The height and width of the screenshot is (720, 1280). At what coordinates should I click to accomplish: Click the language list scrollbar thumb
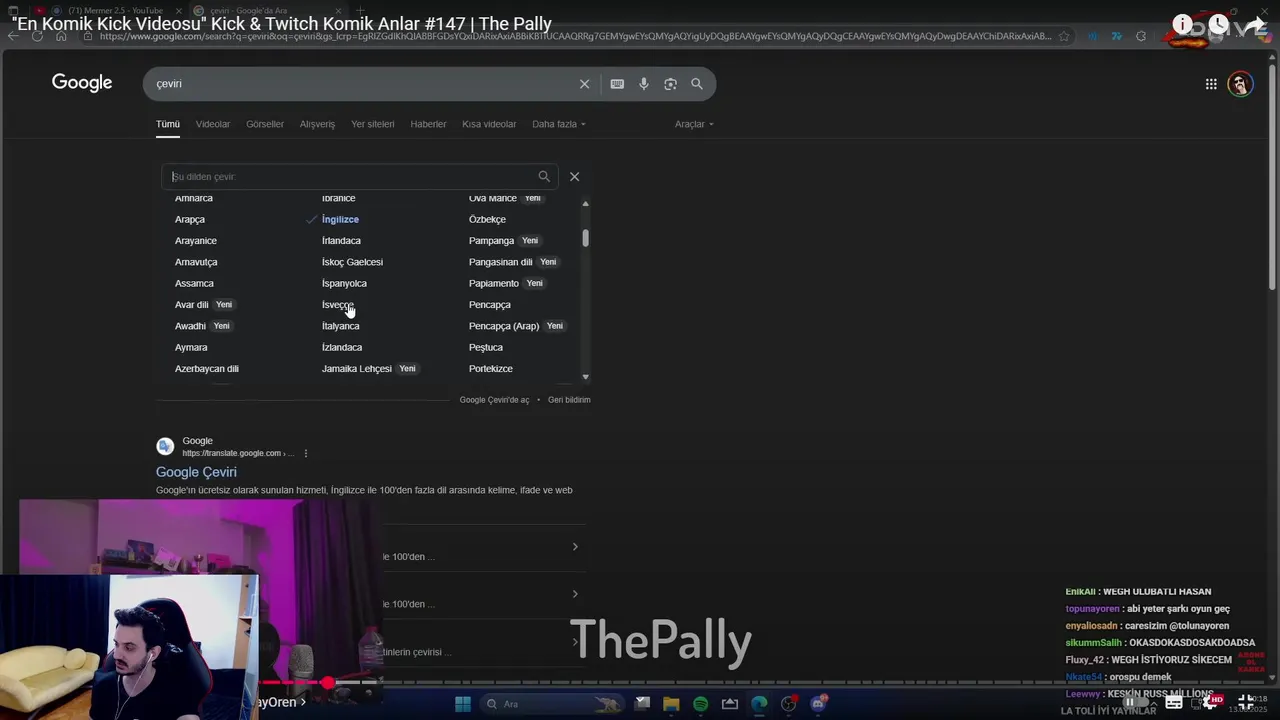pos(585,238)
